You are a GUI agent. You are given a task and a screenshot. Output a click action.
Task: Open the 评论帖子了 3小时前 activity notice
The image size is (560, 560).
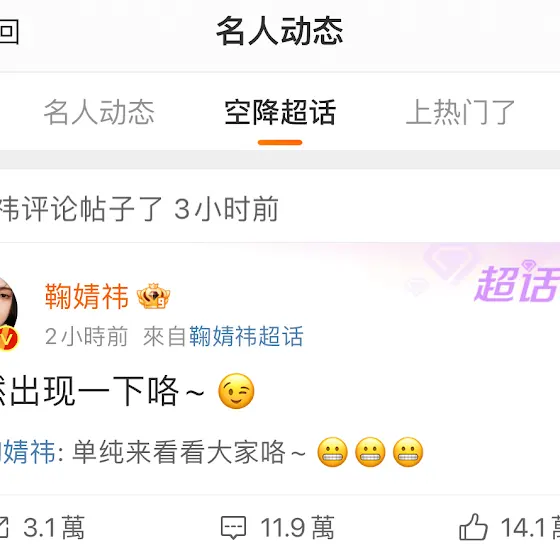click(x=139, y=209)
